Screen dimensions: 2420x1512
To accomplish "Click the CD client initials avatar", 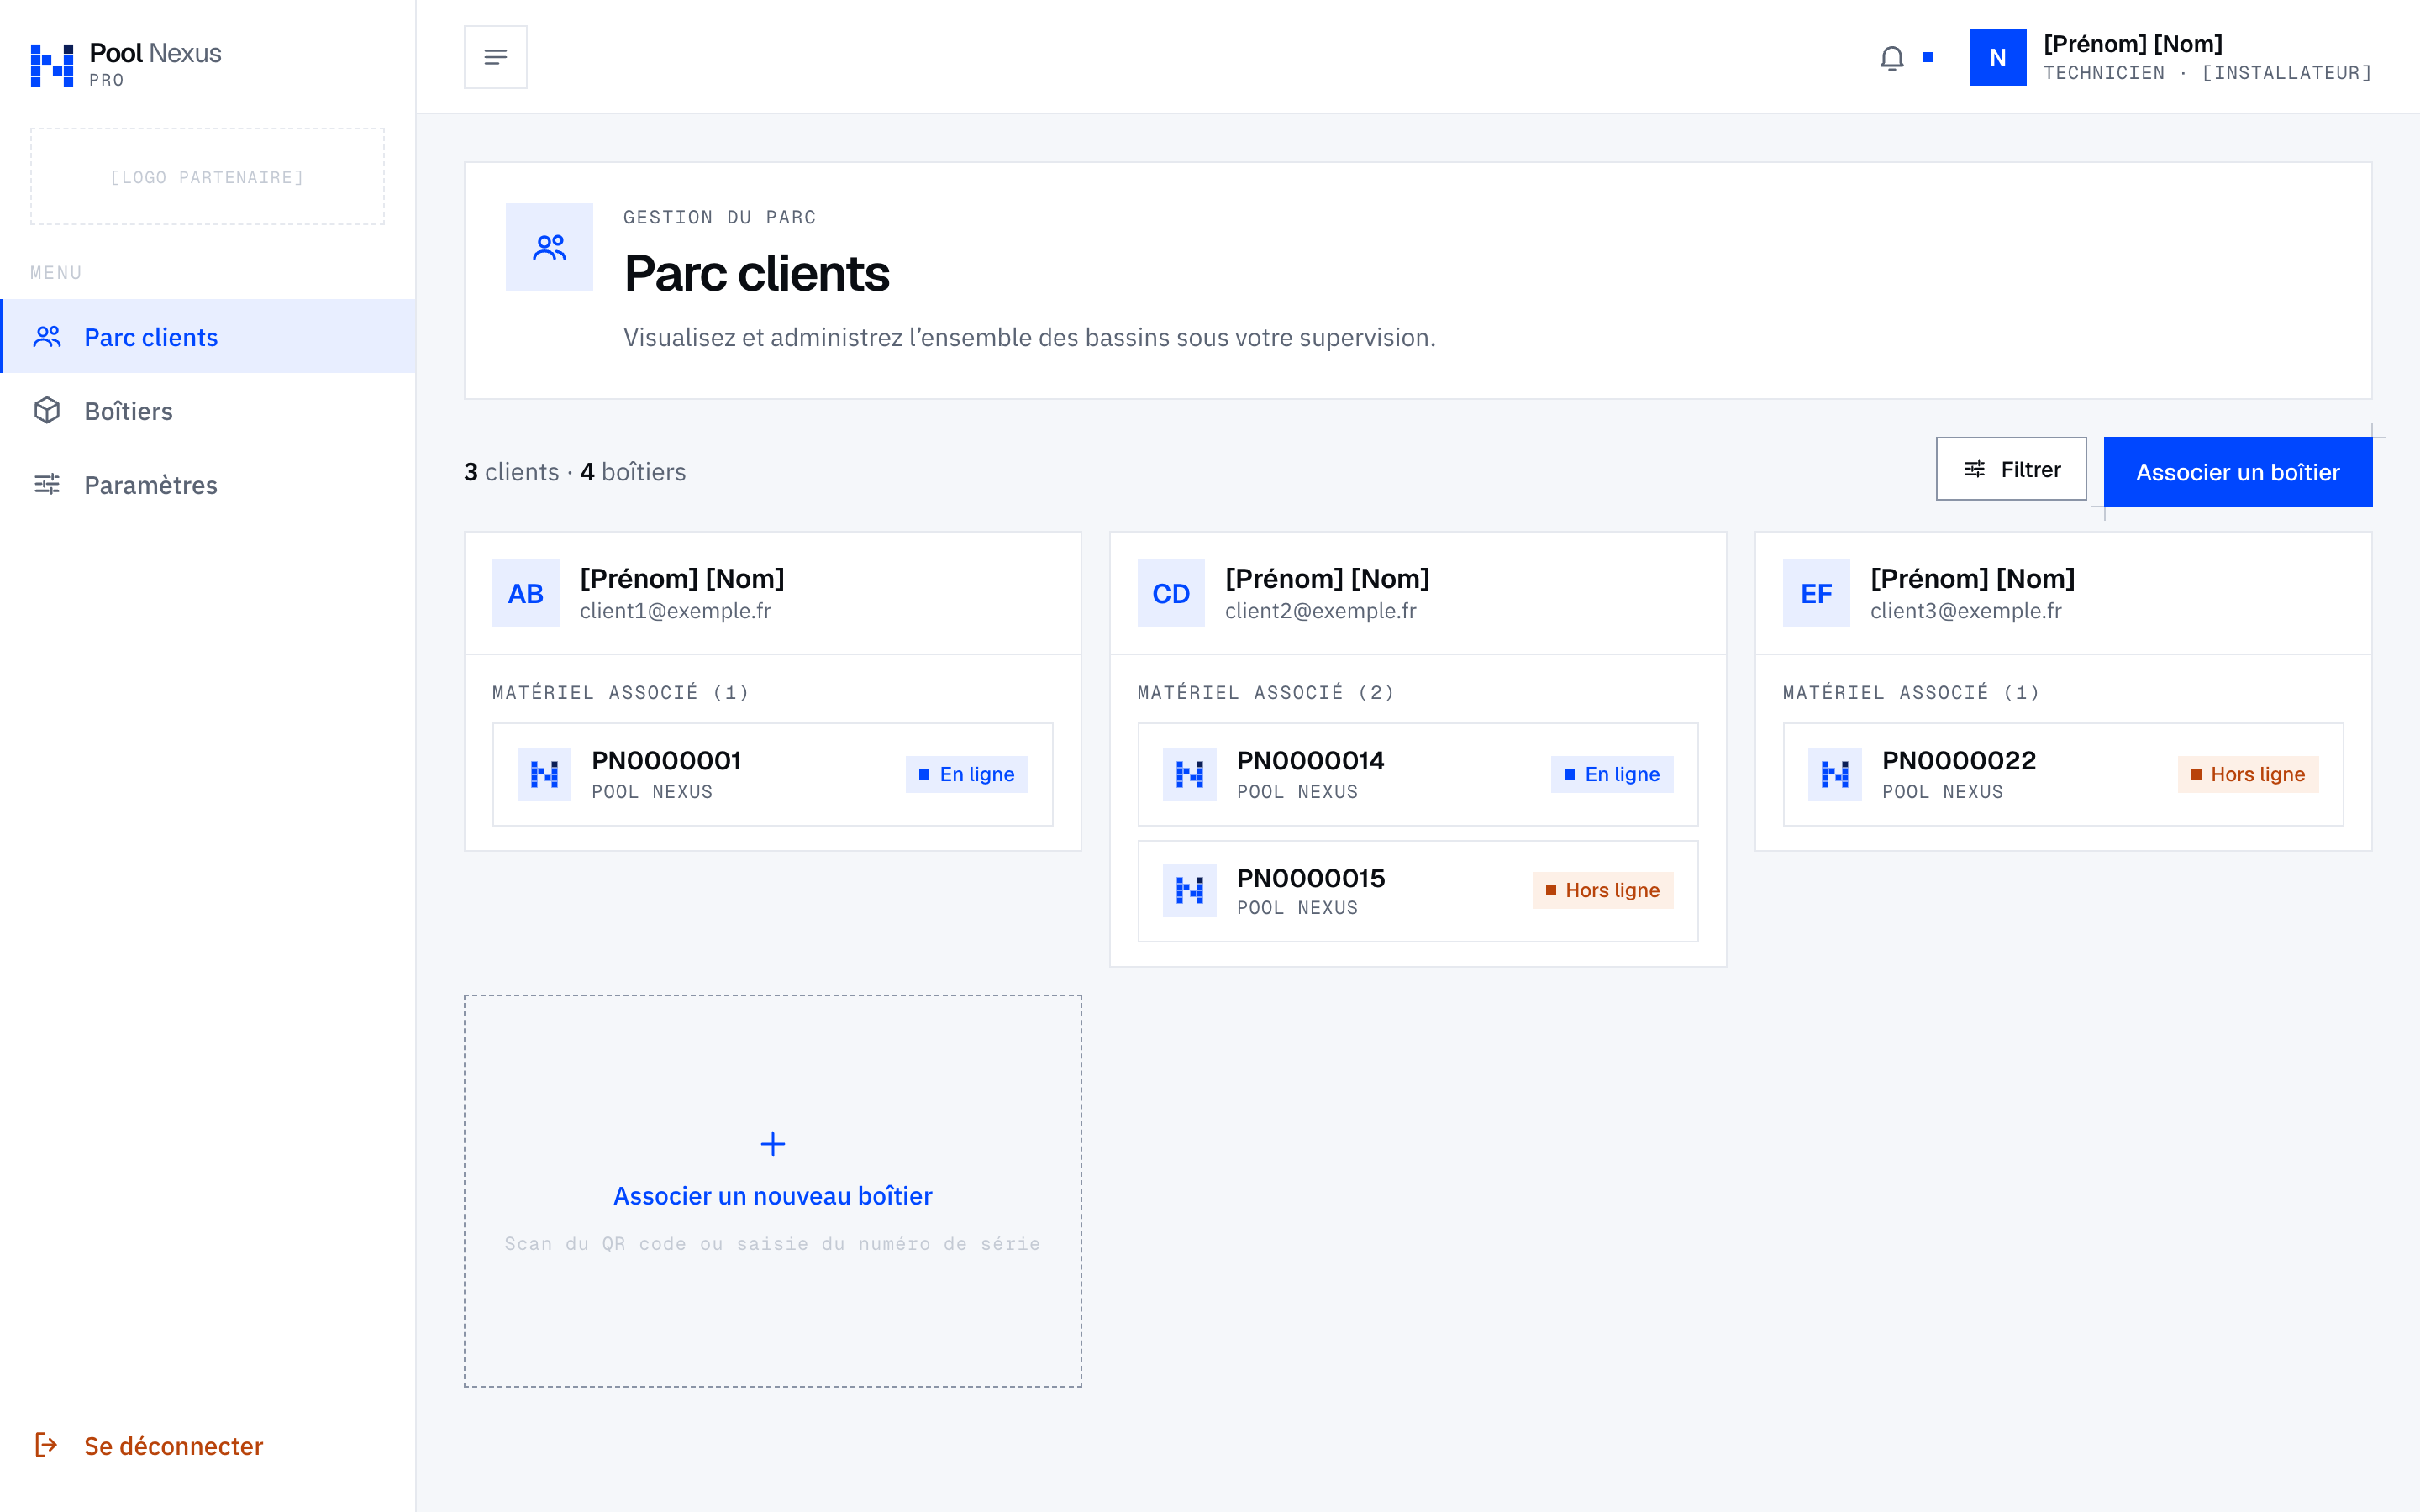I will coord(1171,593).
